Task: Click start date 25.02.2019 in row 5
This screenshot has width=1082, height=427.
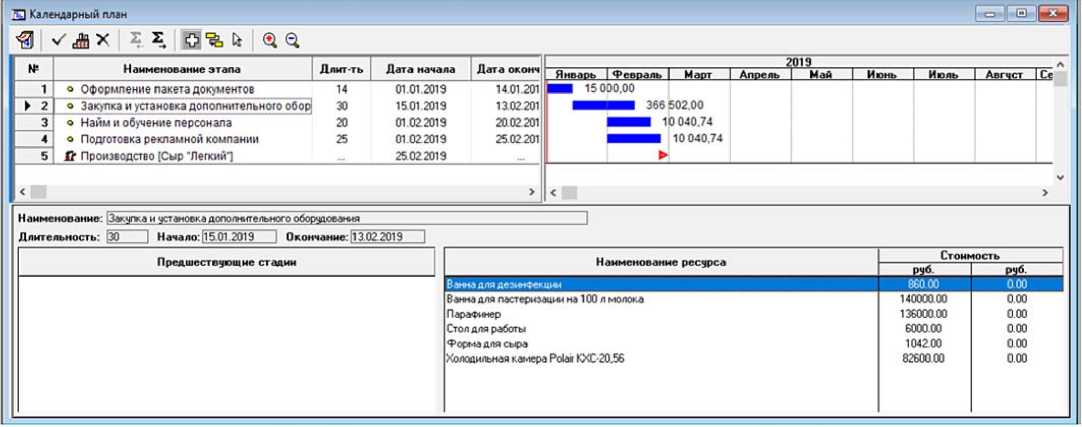Action: coord(421,156)
